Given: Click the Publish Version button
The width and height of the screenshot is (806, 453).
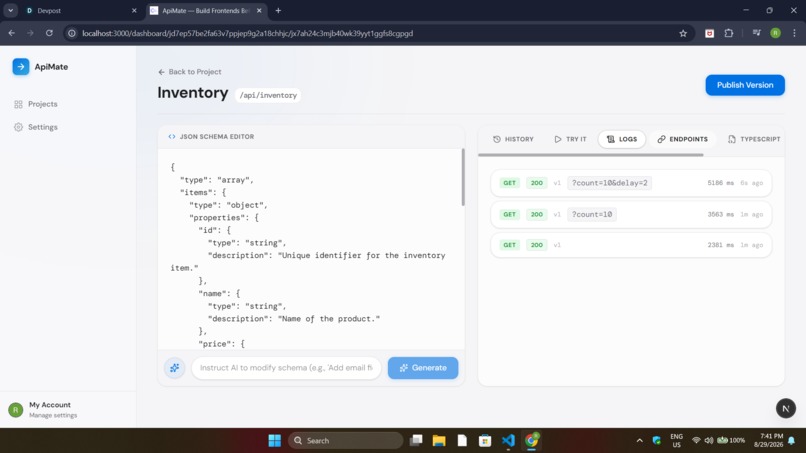Looking at the screenshot, I should pos(745,85).
